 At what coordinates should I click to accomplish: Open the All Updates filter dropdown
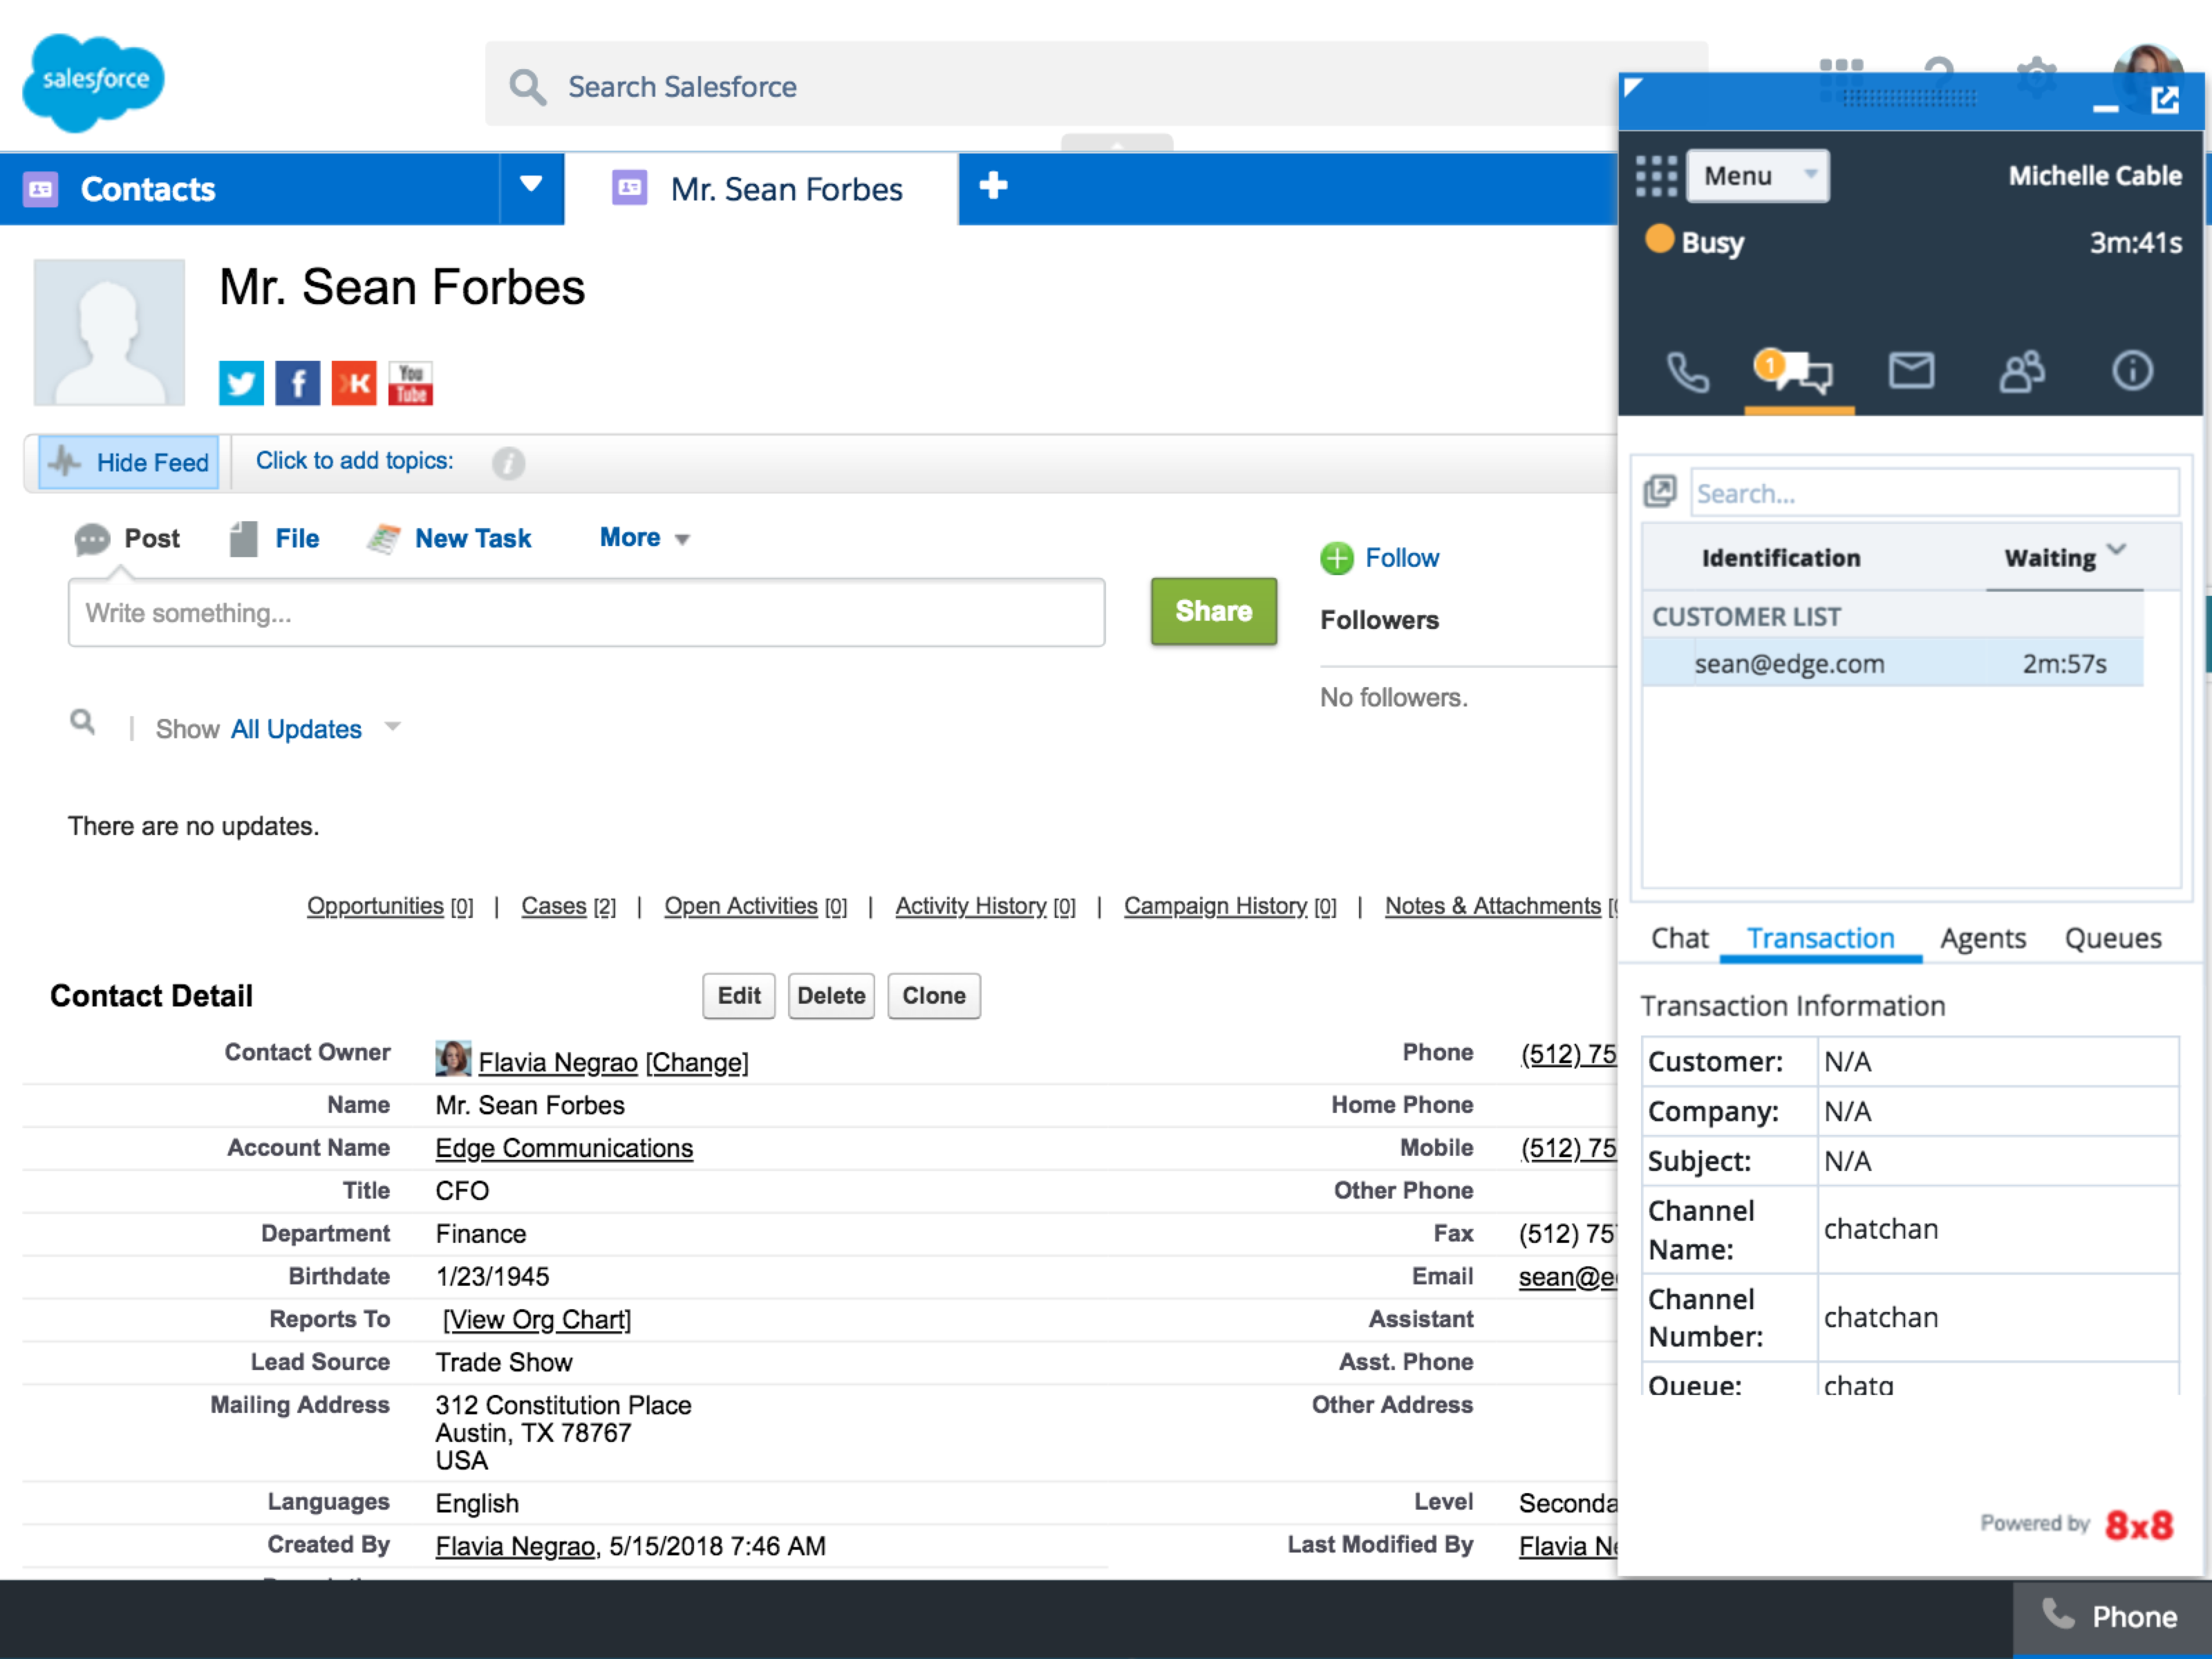click(x=316, y=729)
